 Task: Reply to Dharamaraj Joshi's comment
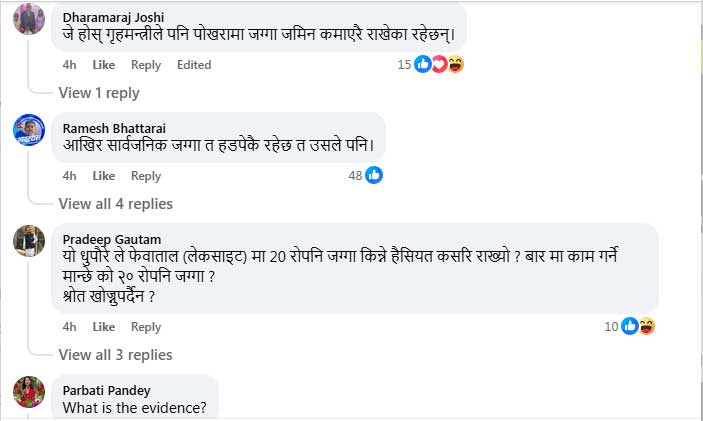pos(146,65)
